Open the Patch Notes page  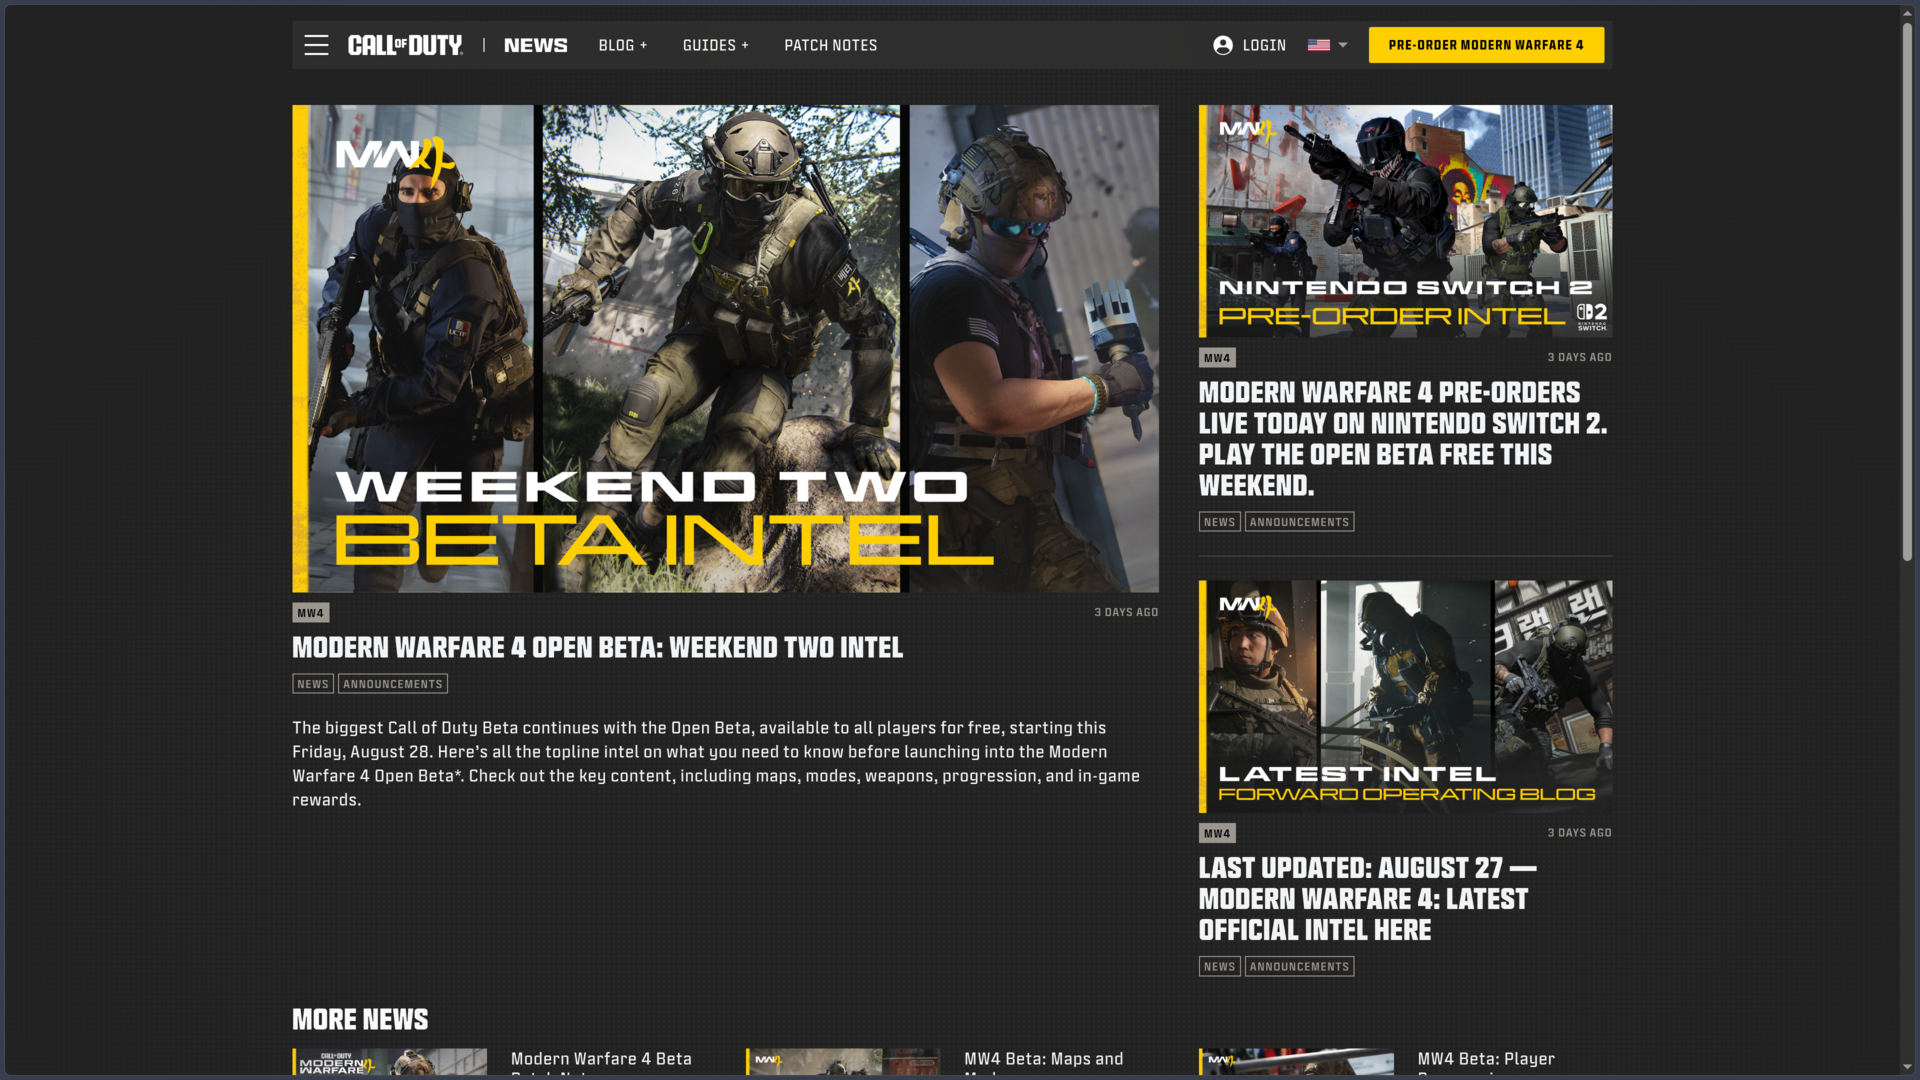point(830,45)
